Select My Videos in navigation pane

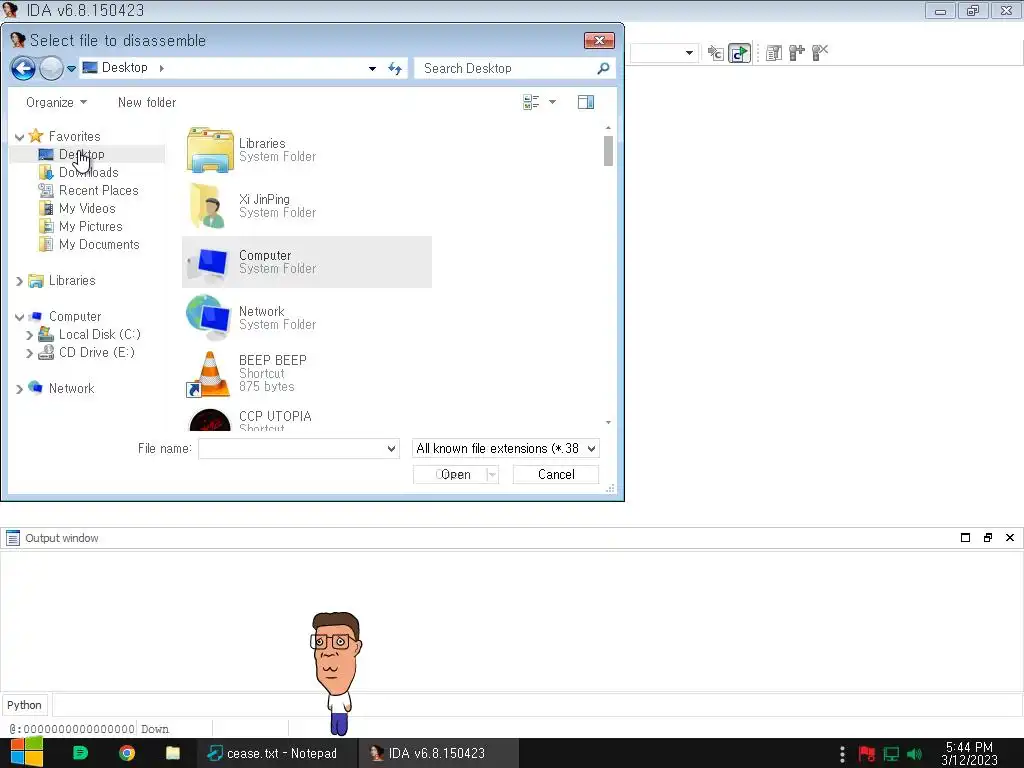pyautogui.click(x=87, y=208)
